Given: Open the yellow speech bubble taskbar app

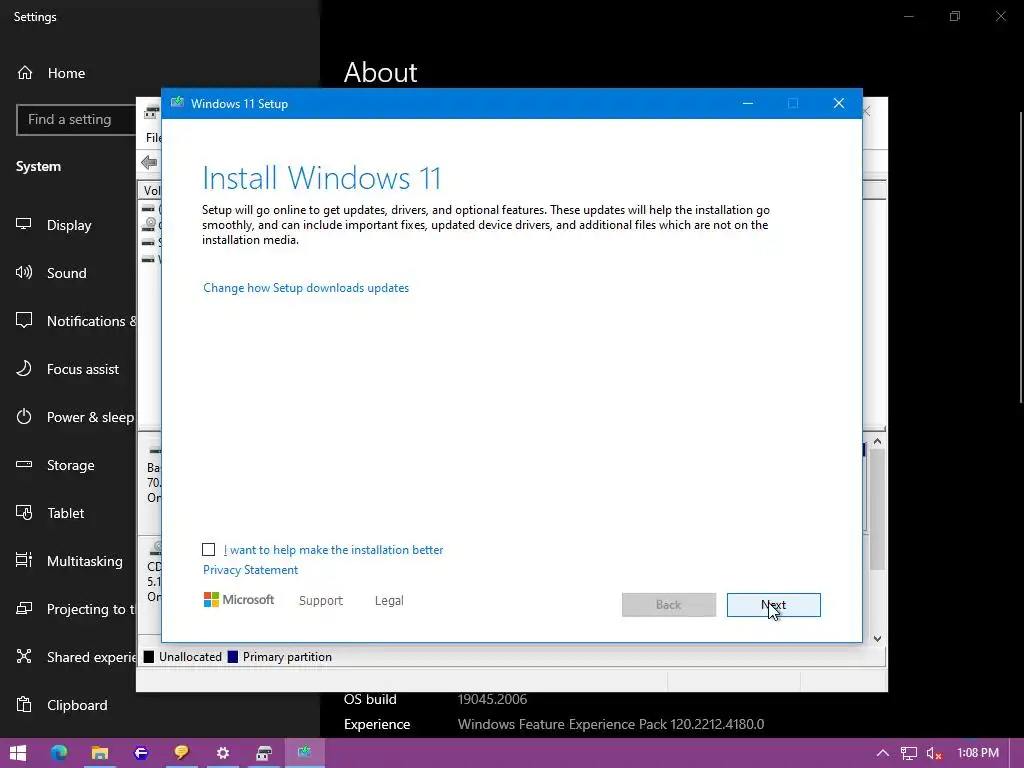Looking at the screenshot, I should [x=182, y=753].
